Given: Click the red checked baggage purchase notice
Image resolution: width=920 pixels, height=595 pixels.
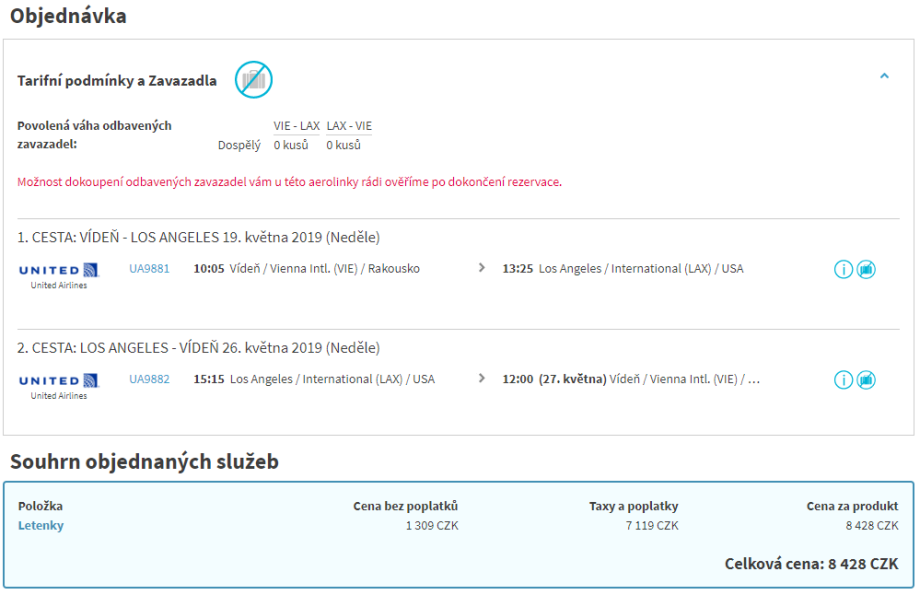Looking at the screenshot, I should pos(289,183).
